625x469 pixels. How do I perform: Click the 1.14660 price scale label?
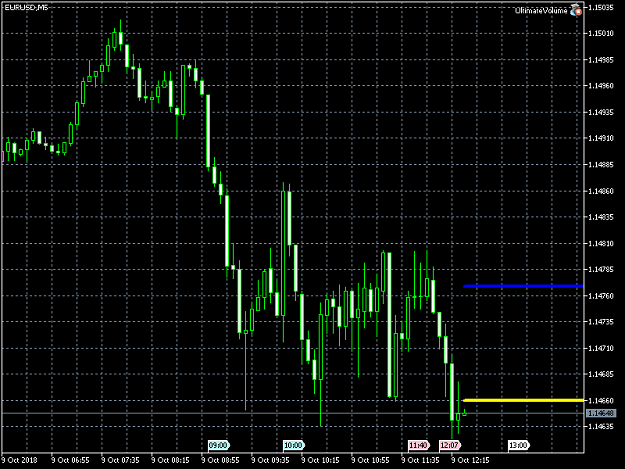601,400
